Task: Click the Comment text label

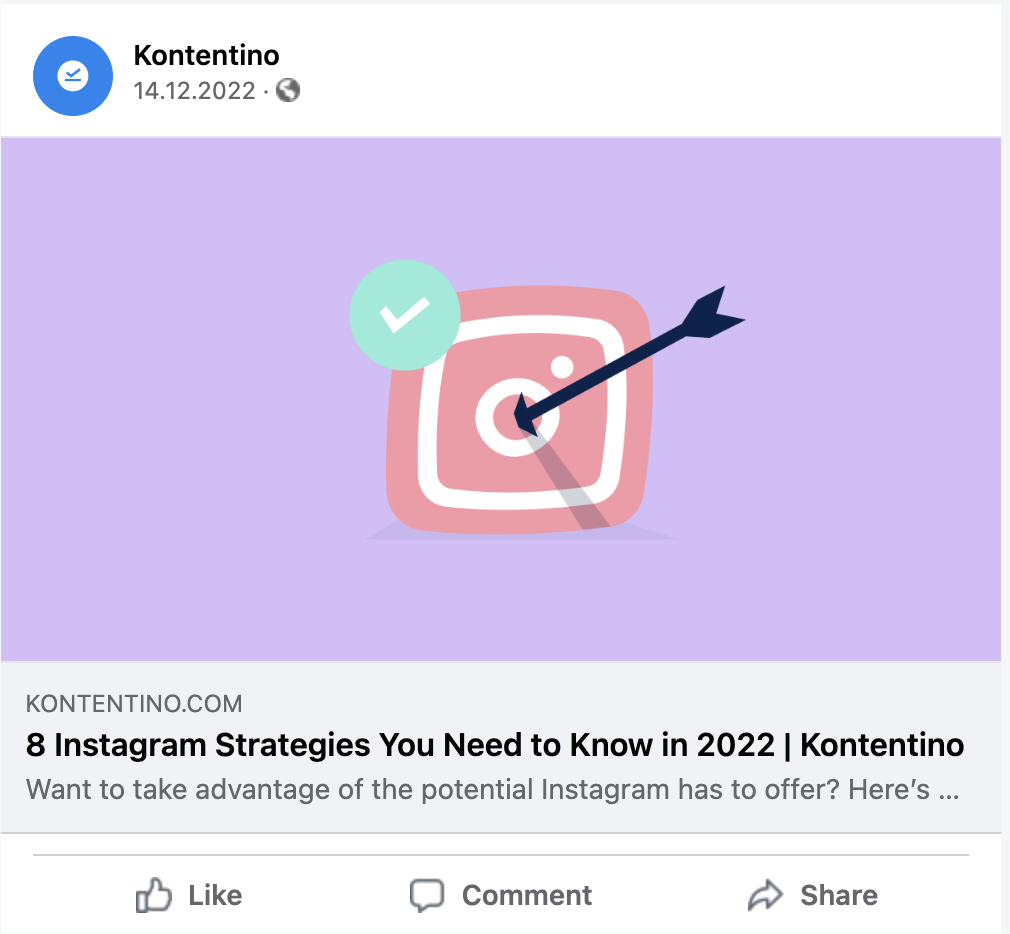Action: (527, 895)
